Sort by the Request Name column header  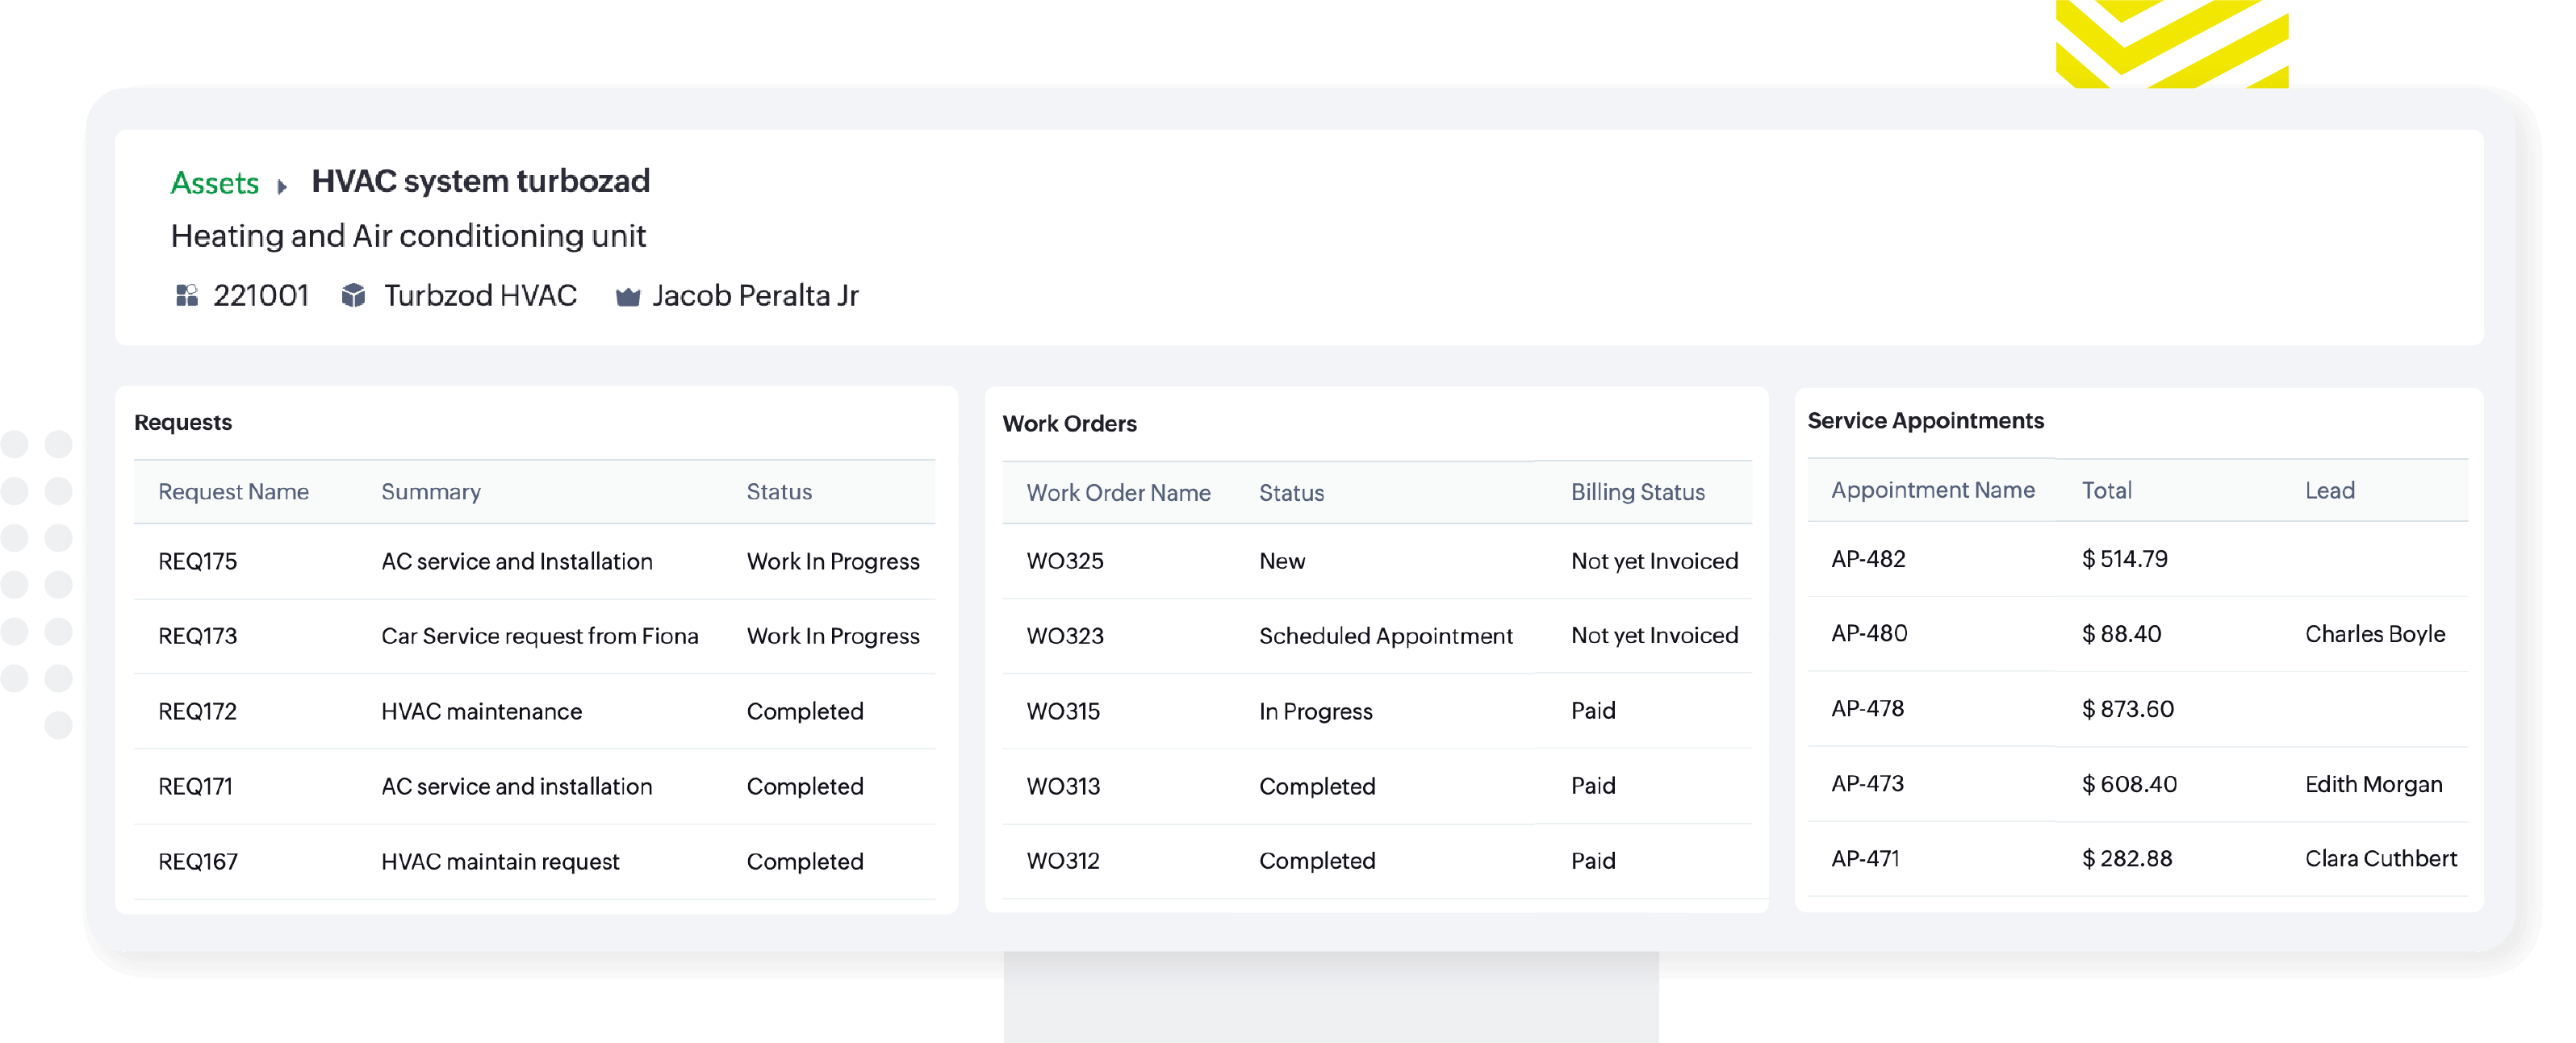click(233, 491)
